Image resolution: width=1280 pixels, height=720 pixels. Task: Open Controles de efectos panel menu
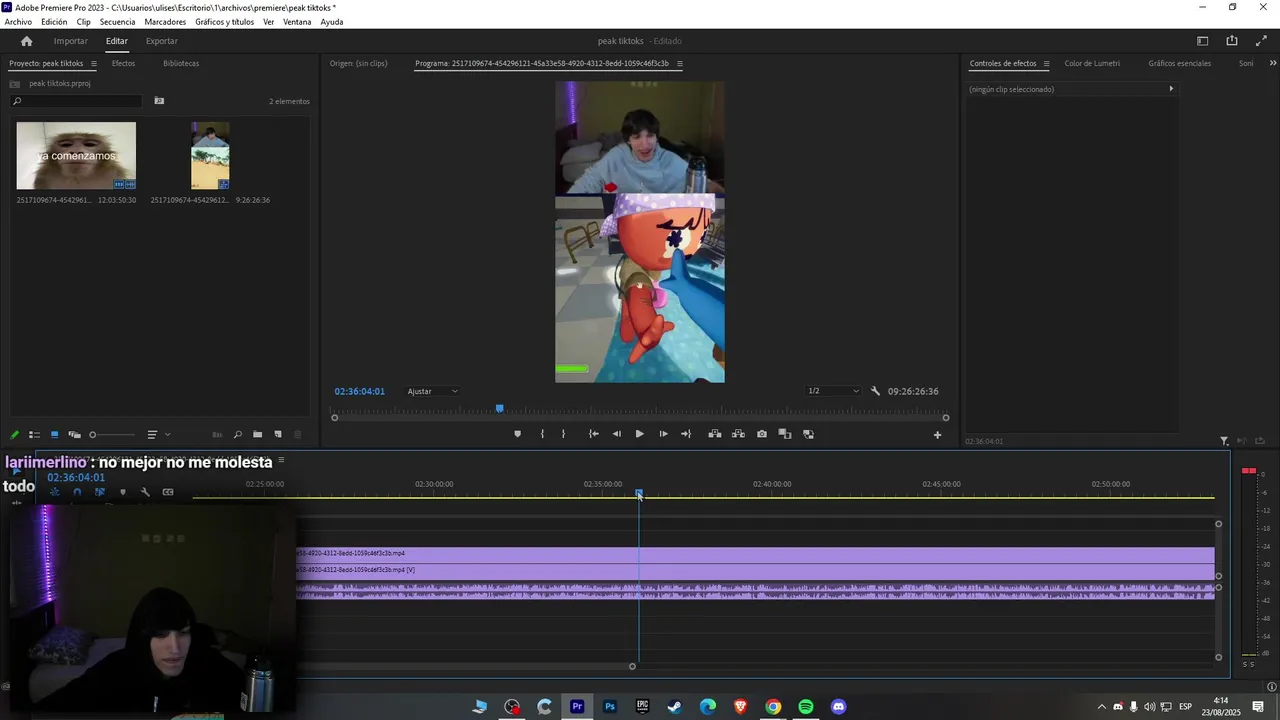(1046, 64)
